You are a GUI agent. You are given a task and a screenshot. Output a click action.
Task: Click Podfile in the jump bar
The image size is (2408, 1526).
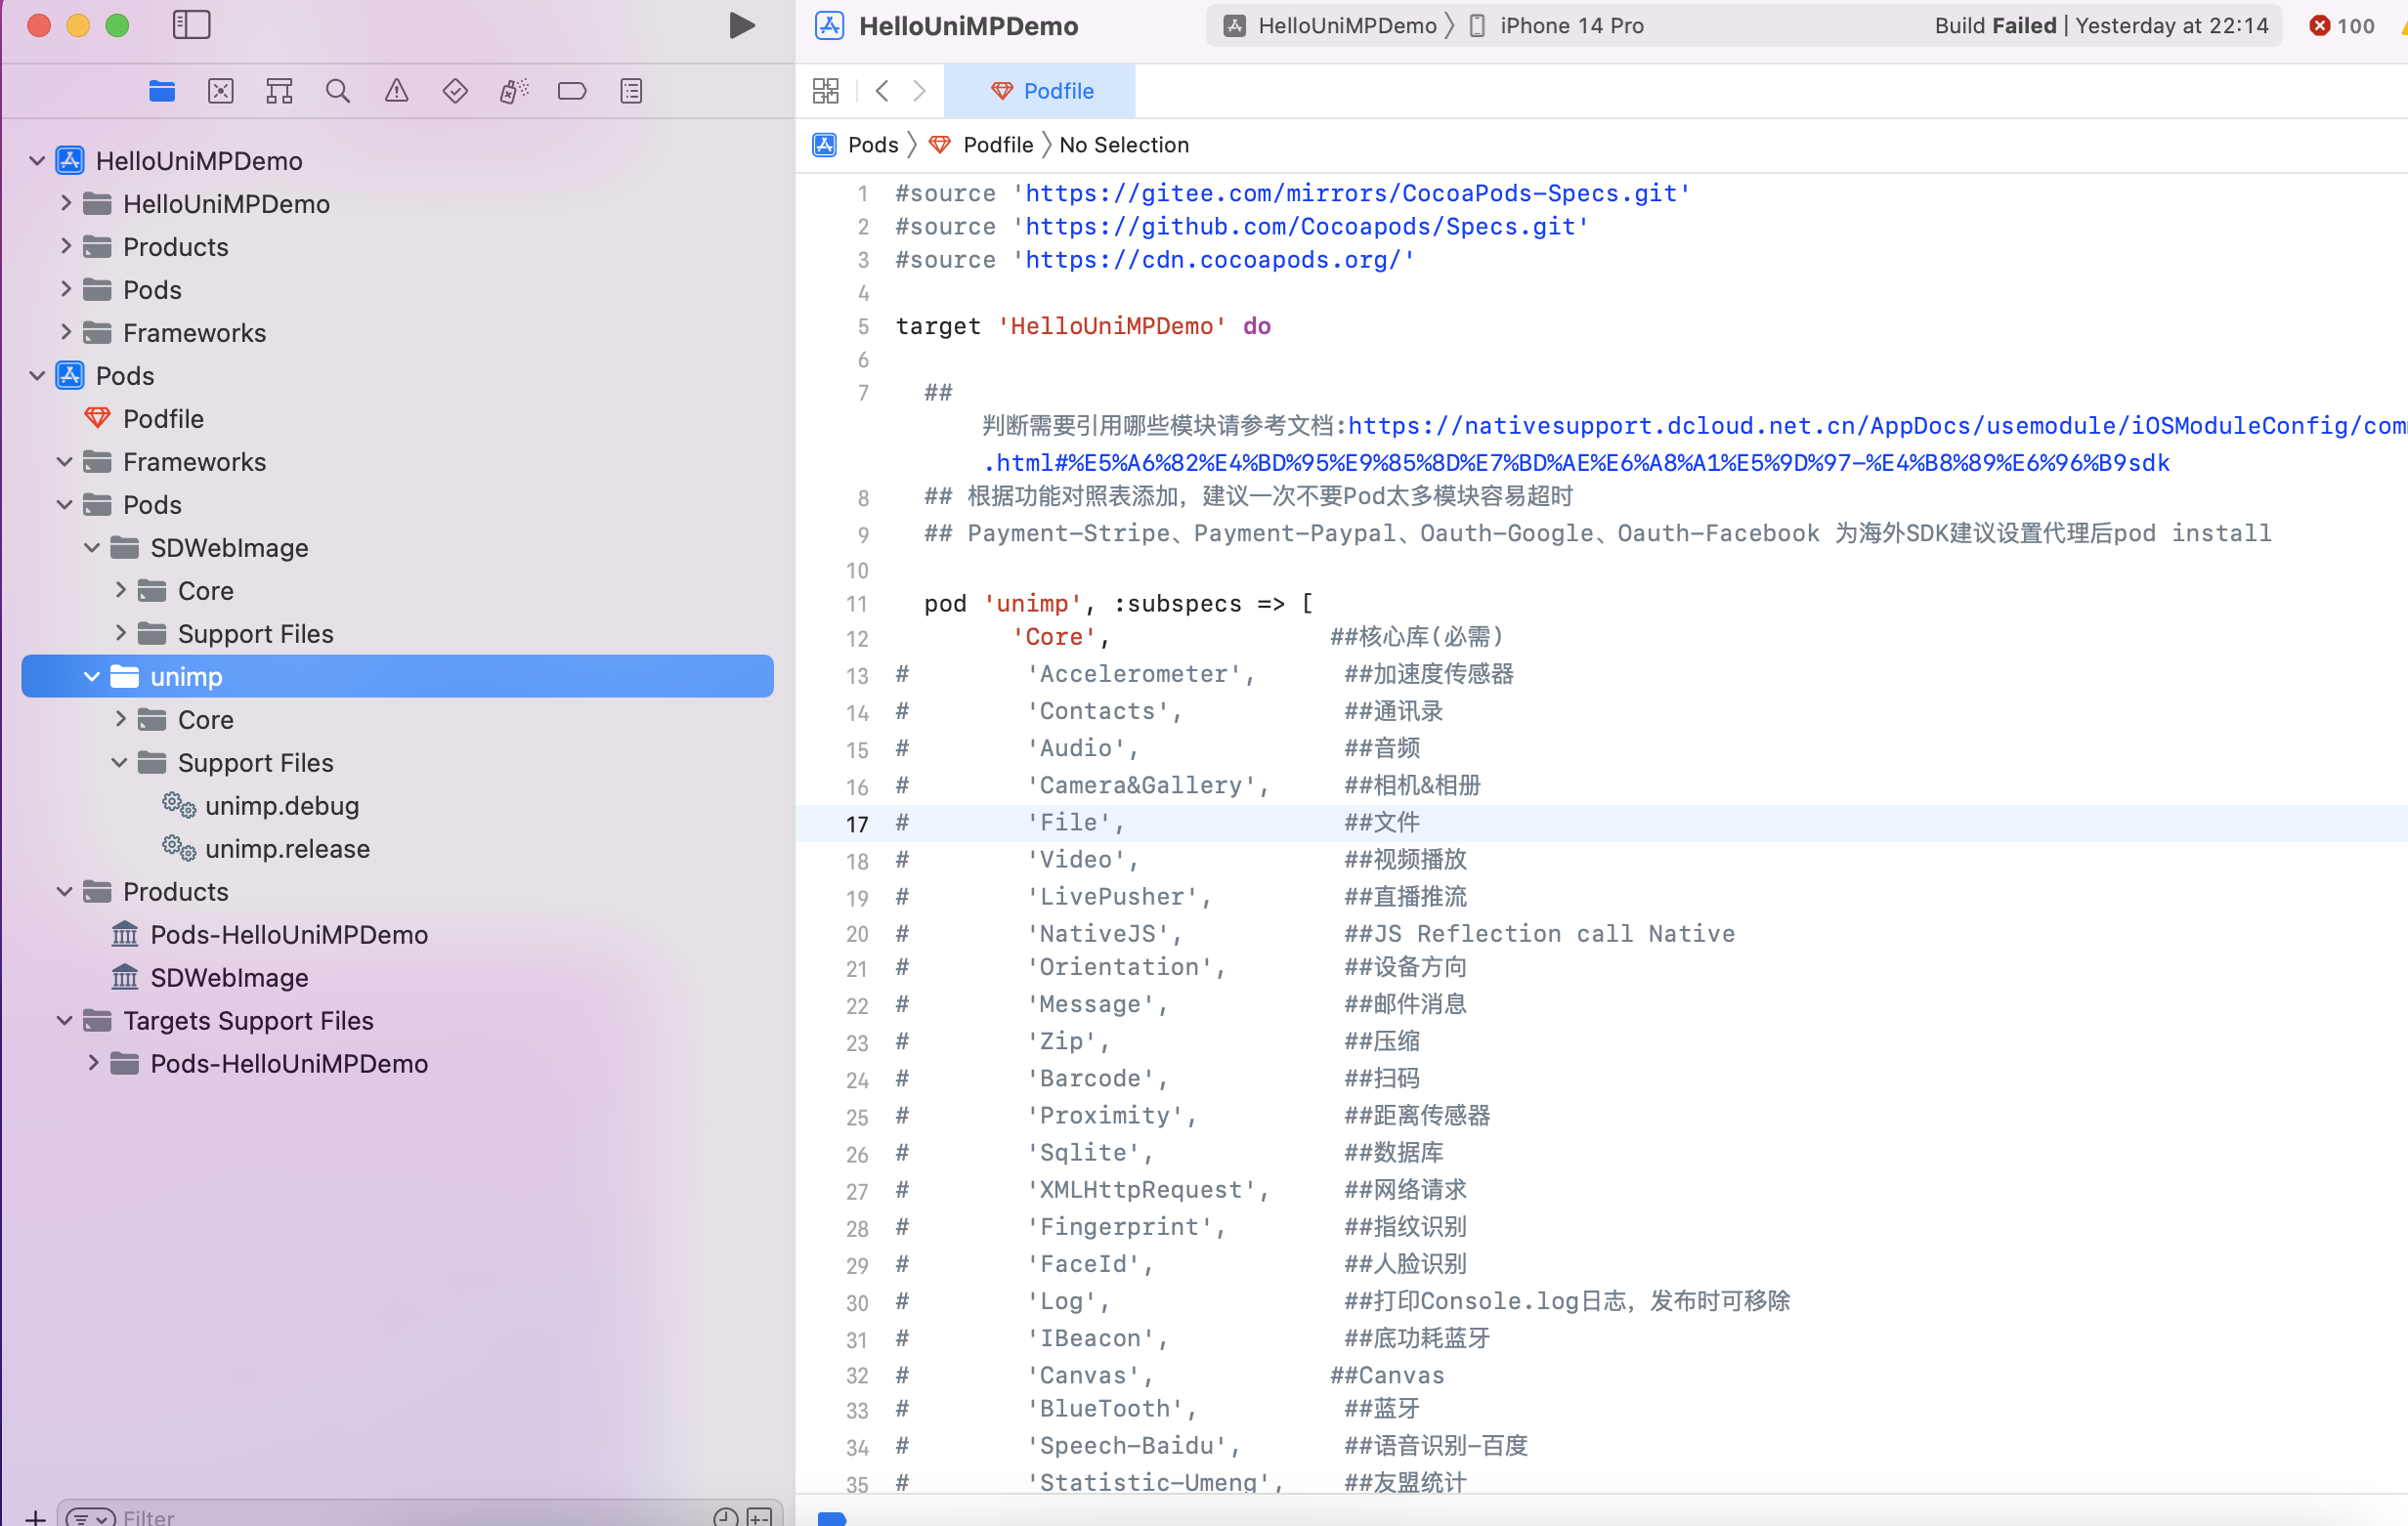[x=998, y=145]
